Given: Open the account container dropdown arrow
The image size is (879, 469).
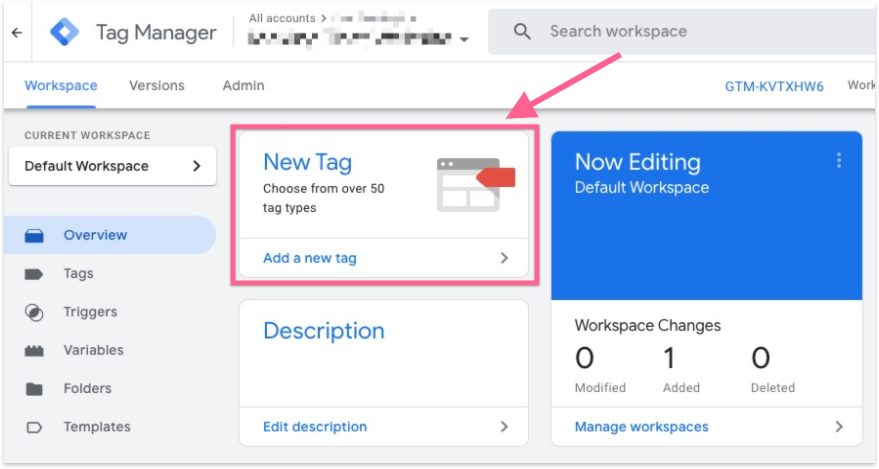Looking at the screenshot, I should tap(463, 40).
